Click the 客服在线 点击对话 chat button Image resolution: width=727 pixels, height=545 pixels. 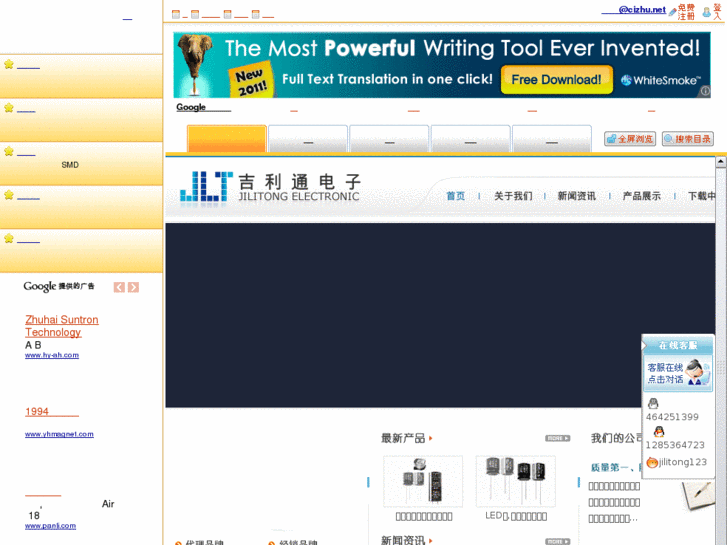click(x=678, y=373)
